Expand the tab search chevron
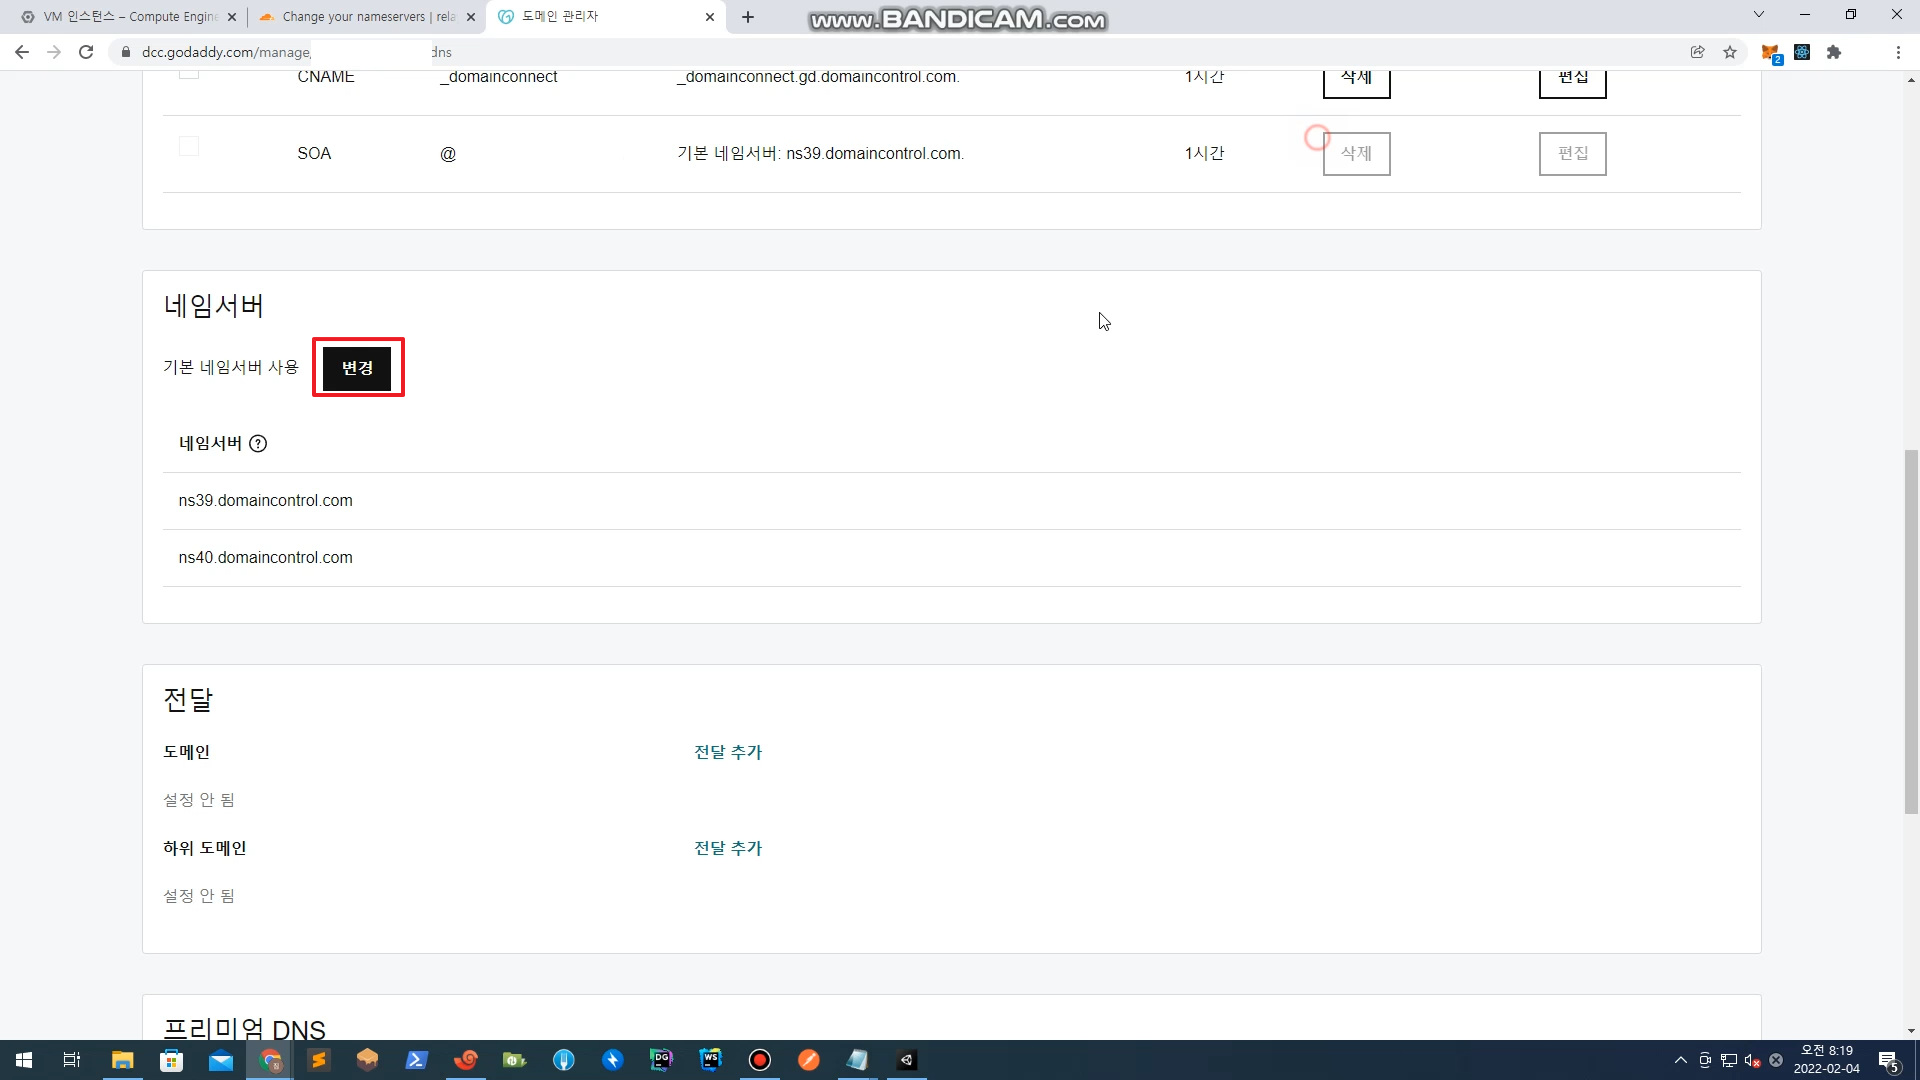This screenshot has height=1080, width=1920. [1759, 15]
